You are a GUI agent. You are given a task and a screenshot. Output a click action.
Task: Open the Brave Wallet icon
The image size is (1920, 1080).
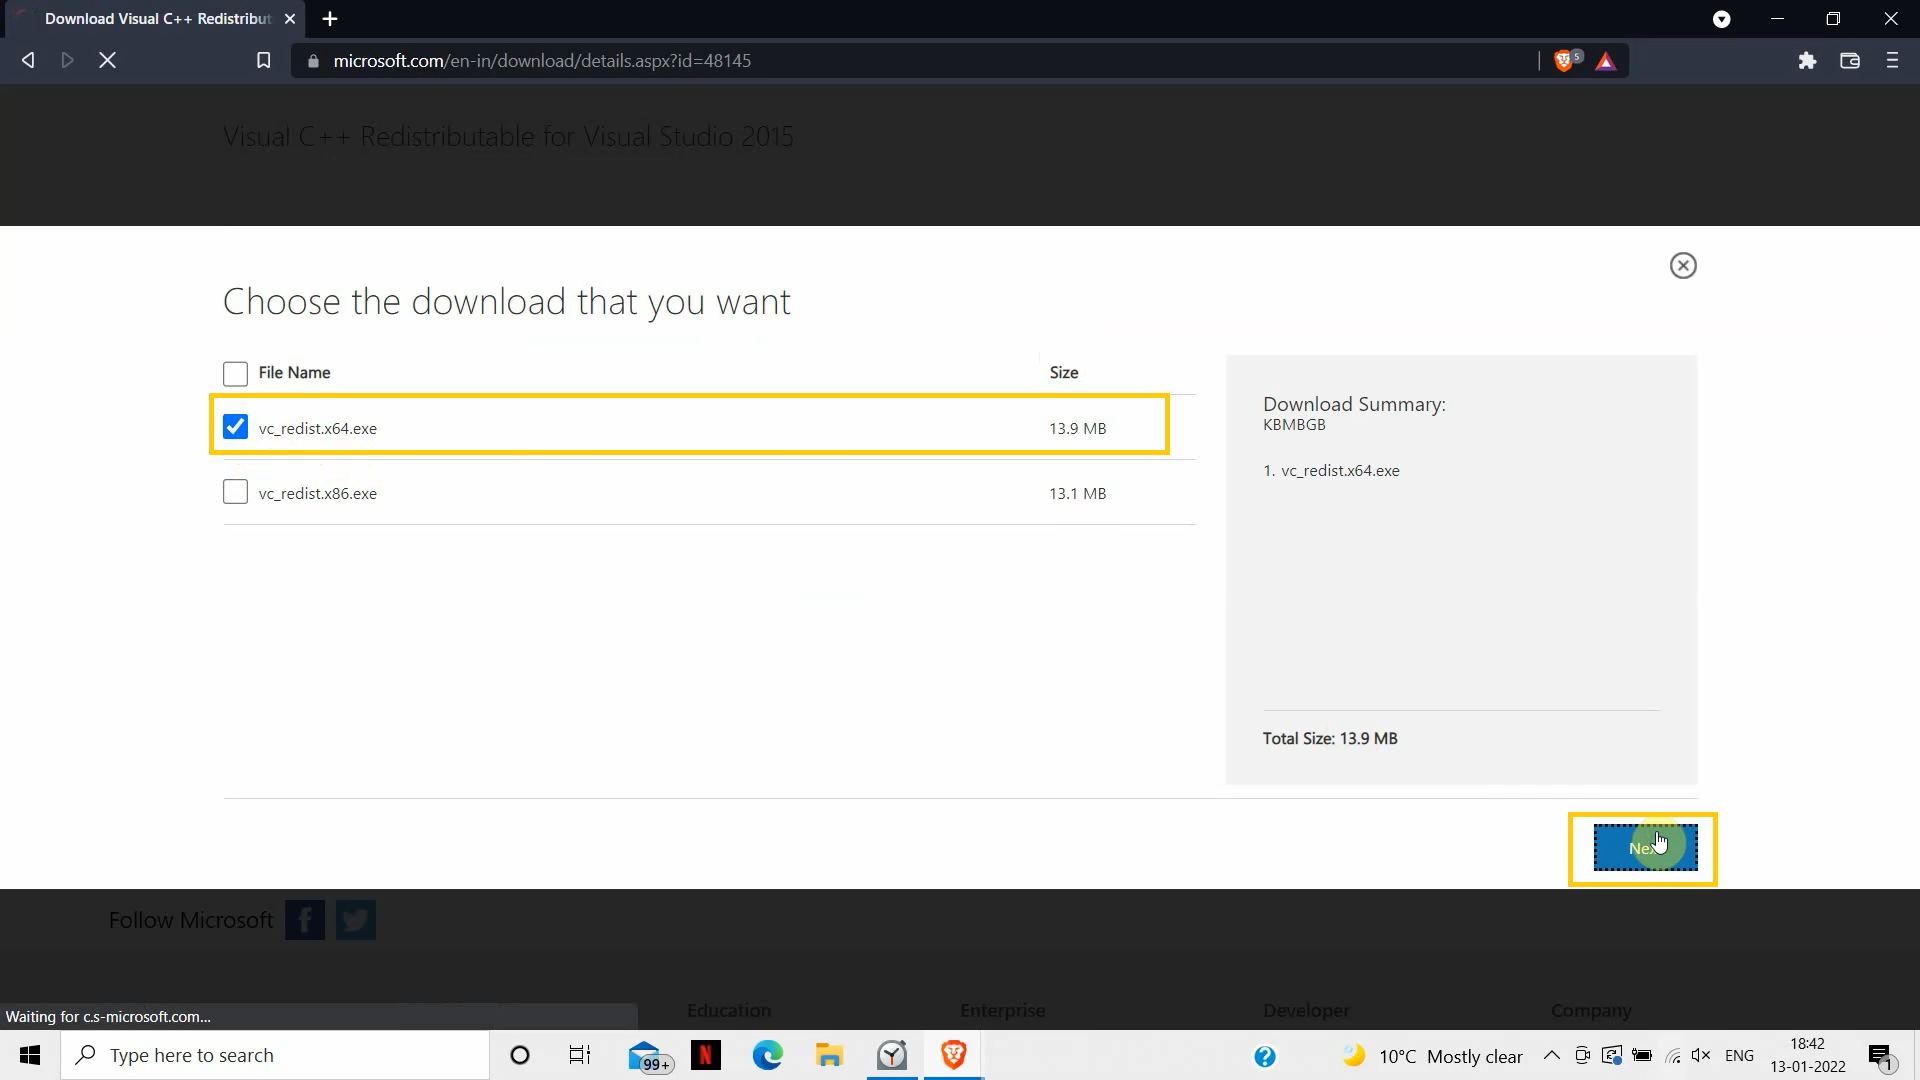pyautogui.click(x=1850, y=61)
